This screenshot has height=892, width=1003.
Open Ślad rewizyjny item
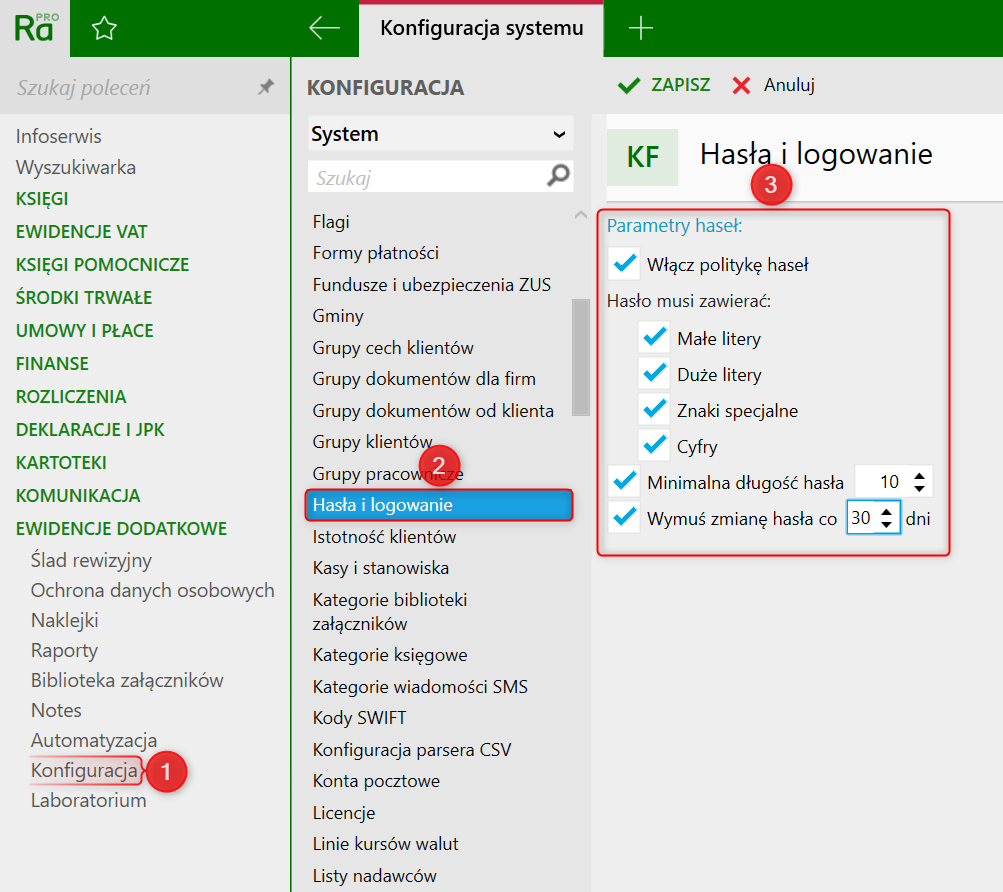pyautogui.click(x=91, y=560)
